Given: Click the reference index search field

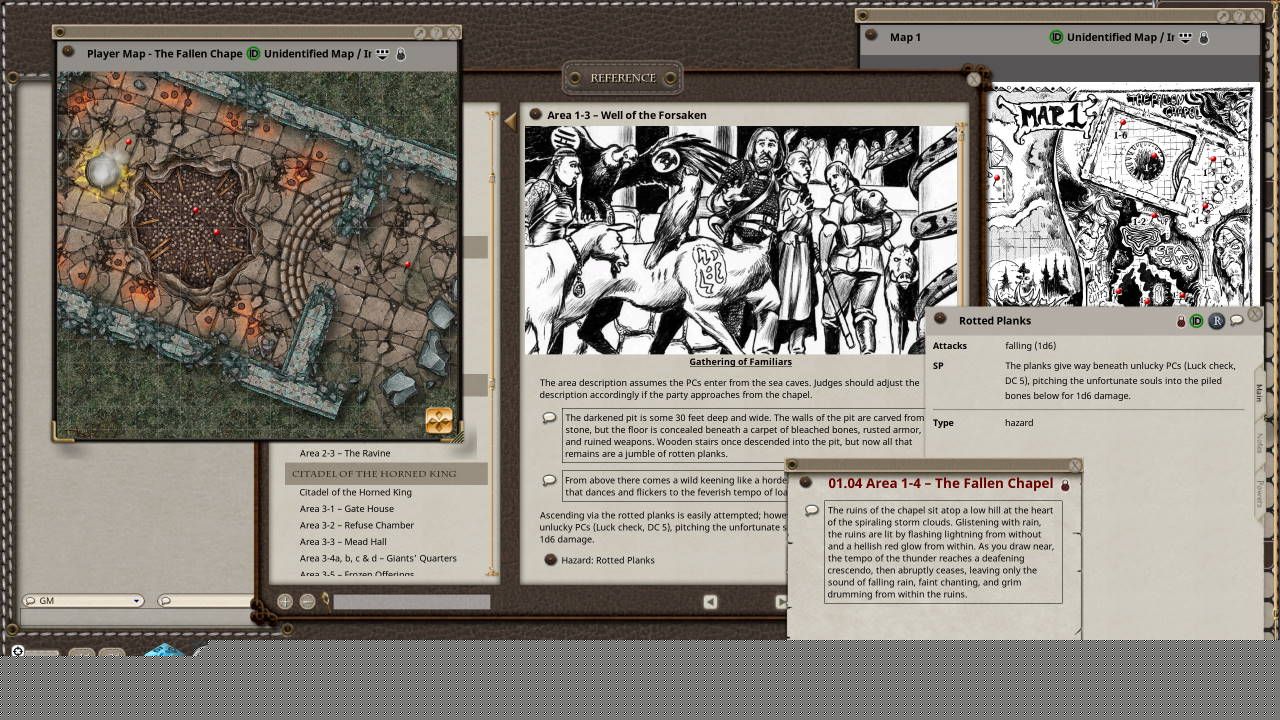Looking at the screenshot, I should [412, 602].
